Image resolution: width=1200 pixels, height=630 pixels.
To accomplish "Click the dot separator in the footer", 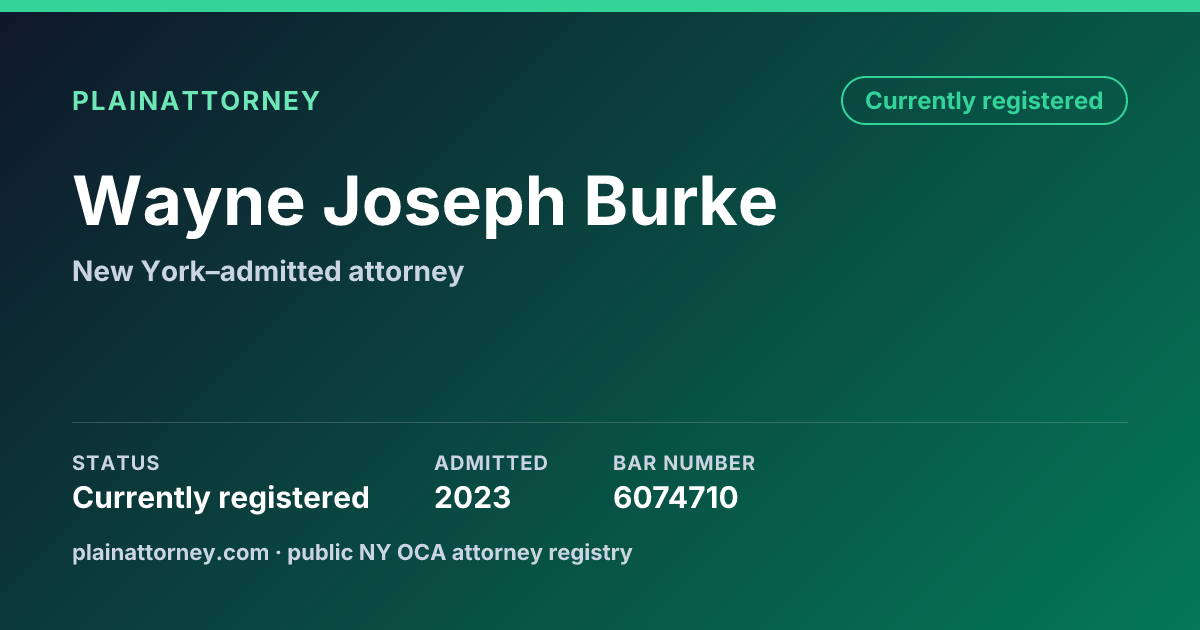I will pyautogui.click(x=278, y=552).
